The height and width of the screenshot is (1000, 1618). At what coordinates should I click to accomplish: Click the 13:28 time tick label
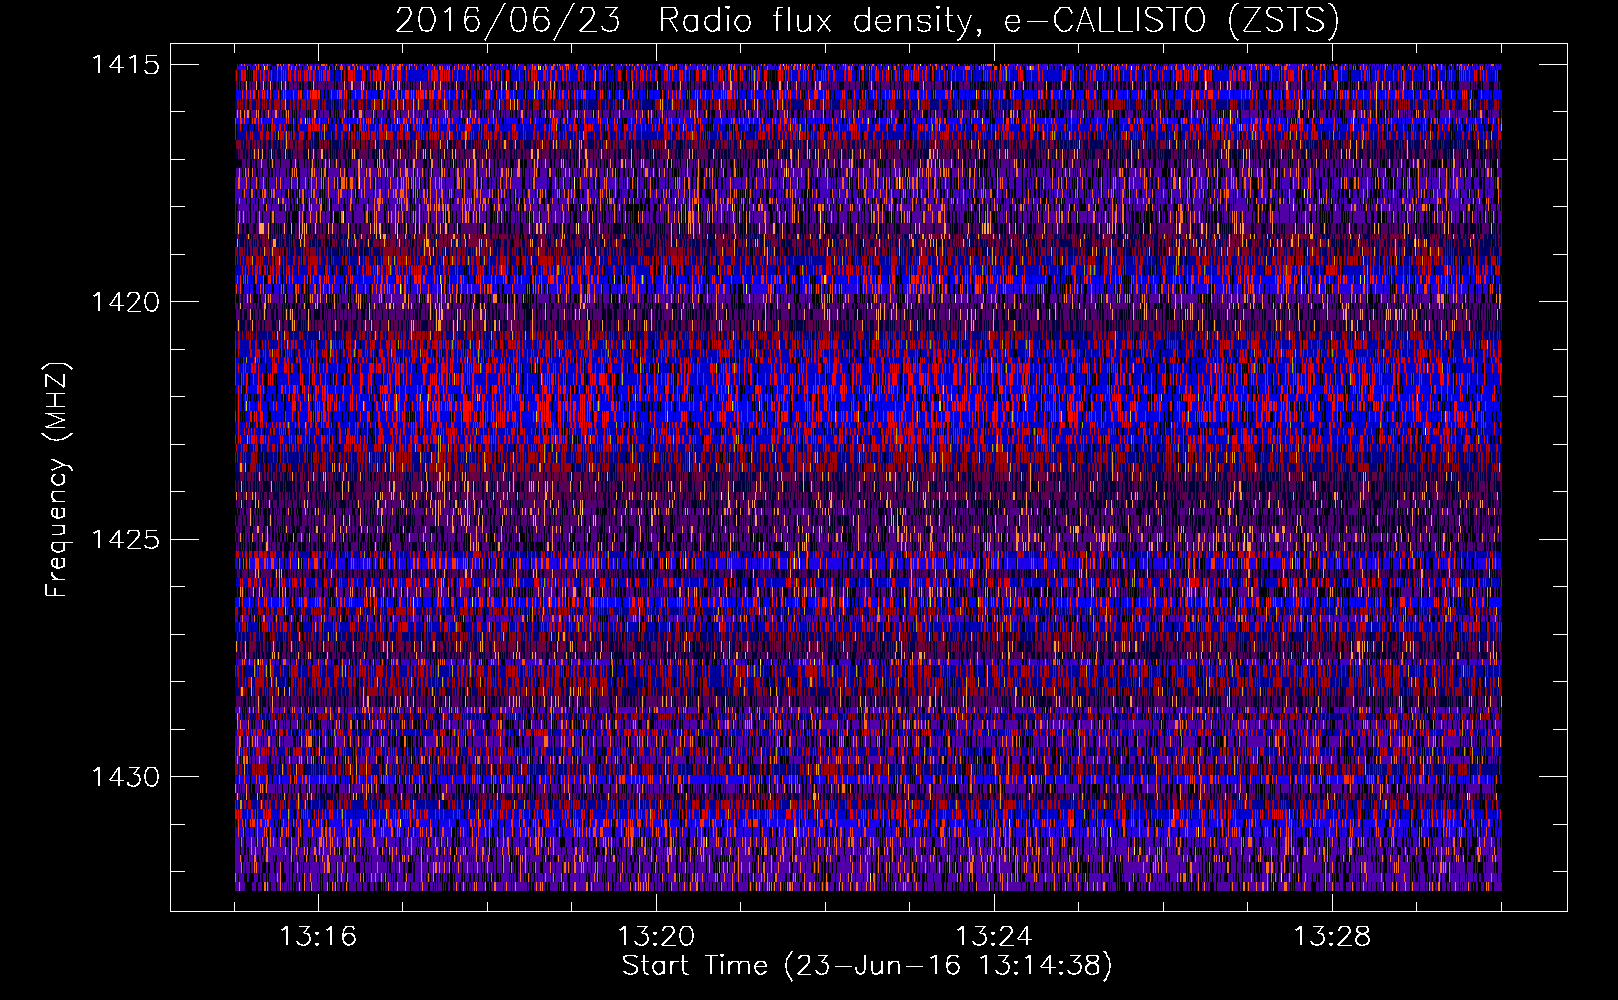(x=1332, y=937)
